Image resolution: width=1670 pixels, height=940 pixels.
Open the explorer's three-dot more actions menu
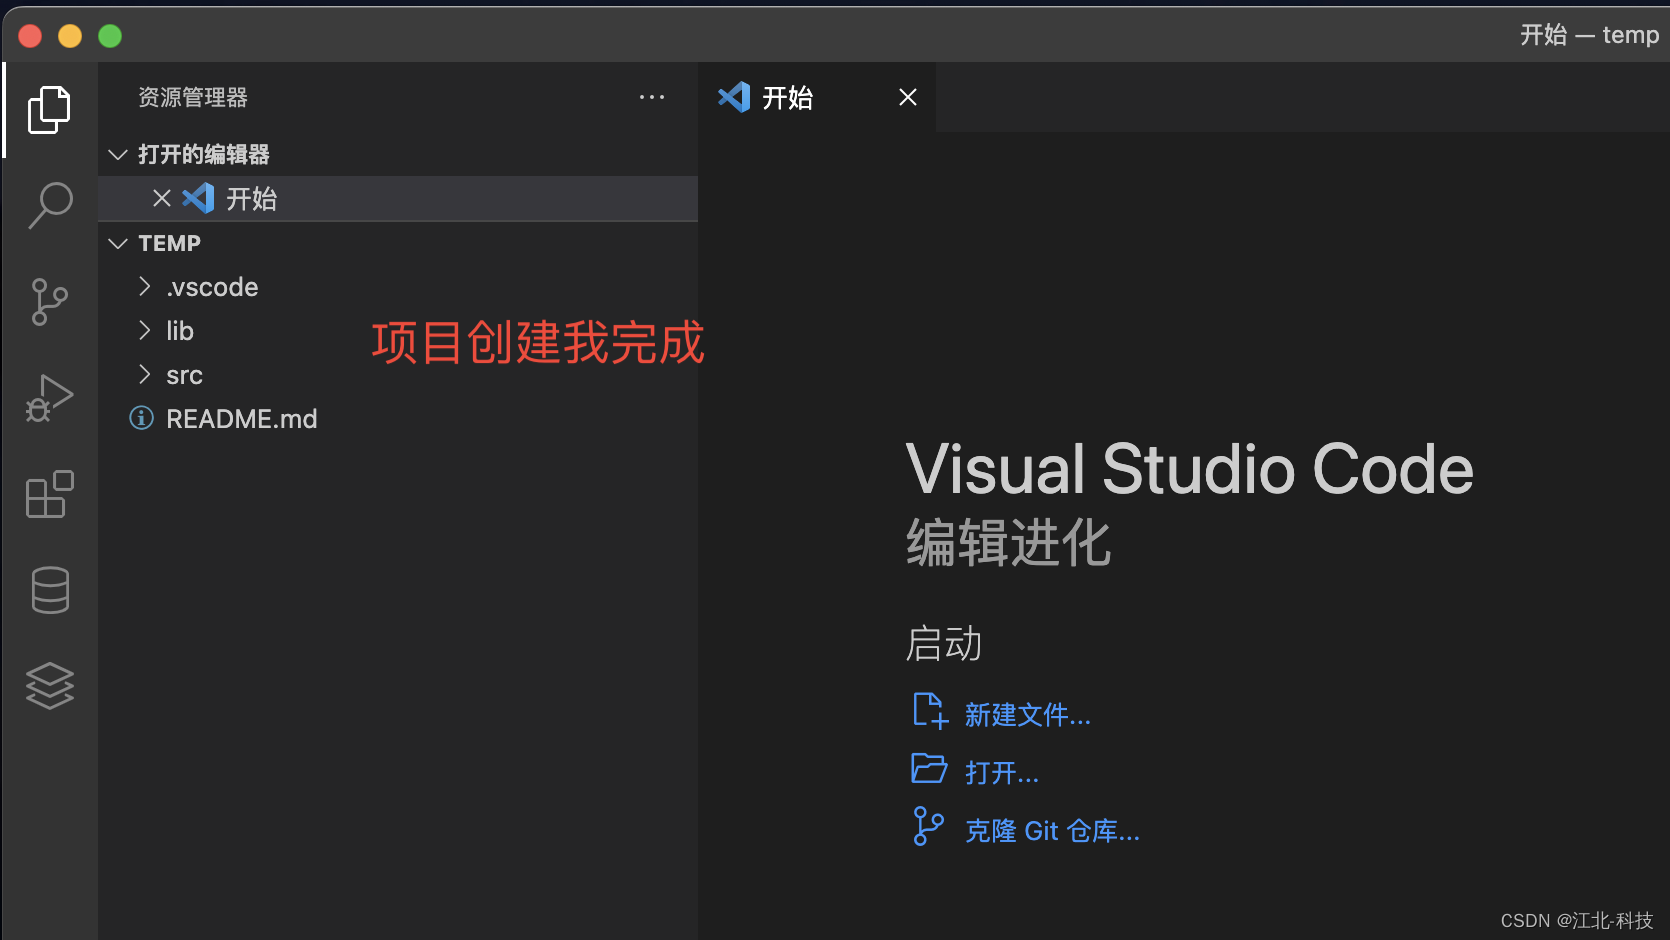tap(652, 97)
